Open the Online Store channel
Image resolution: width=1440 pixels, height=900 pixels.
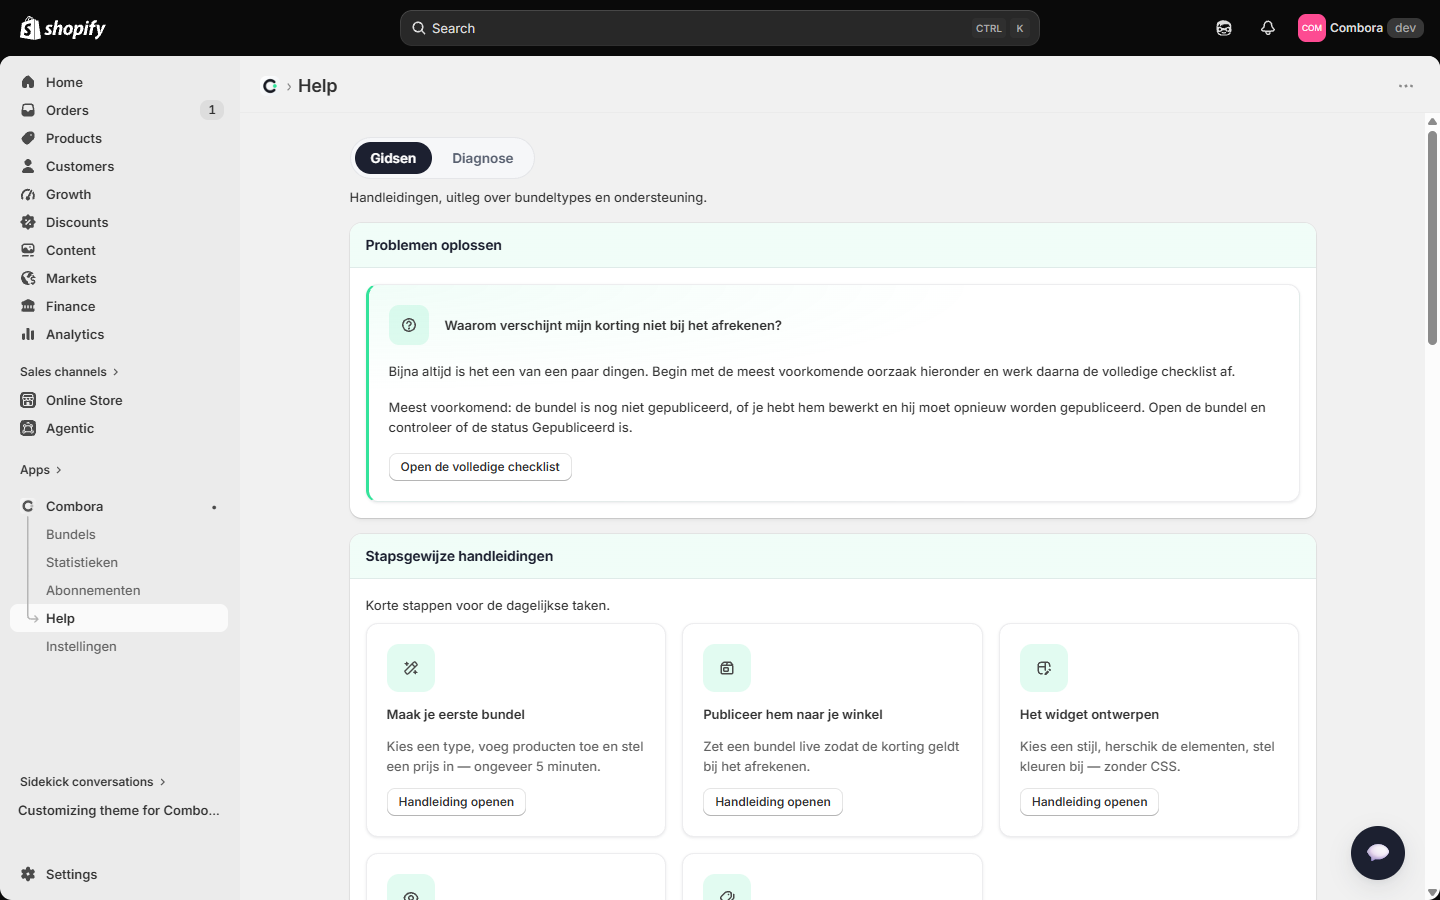pyautogui.click(x=119, y=400)
